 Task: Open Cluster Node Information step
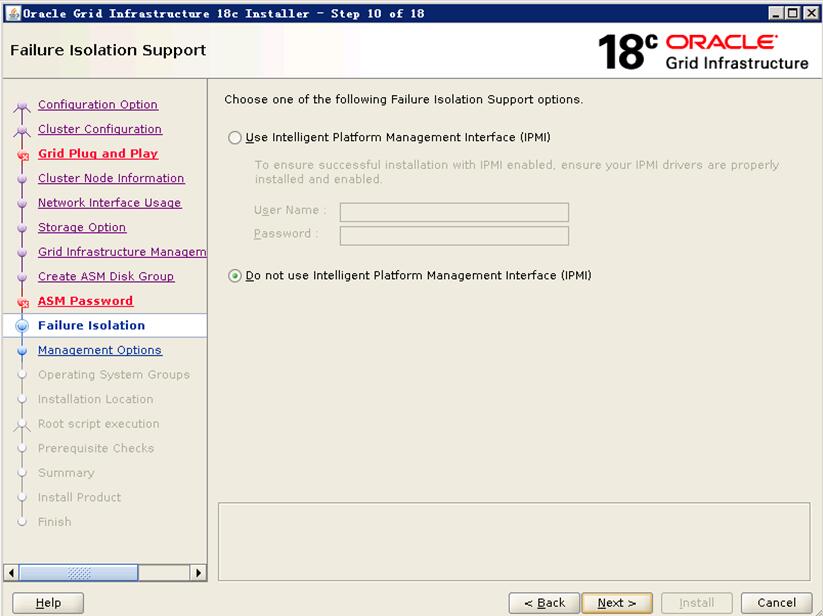pyautogui.click(x=111, y=178)
